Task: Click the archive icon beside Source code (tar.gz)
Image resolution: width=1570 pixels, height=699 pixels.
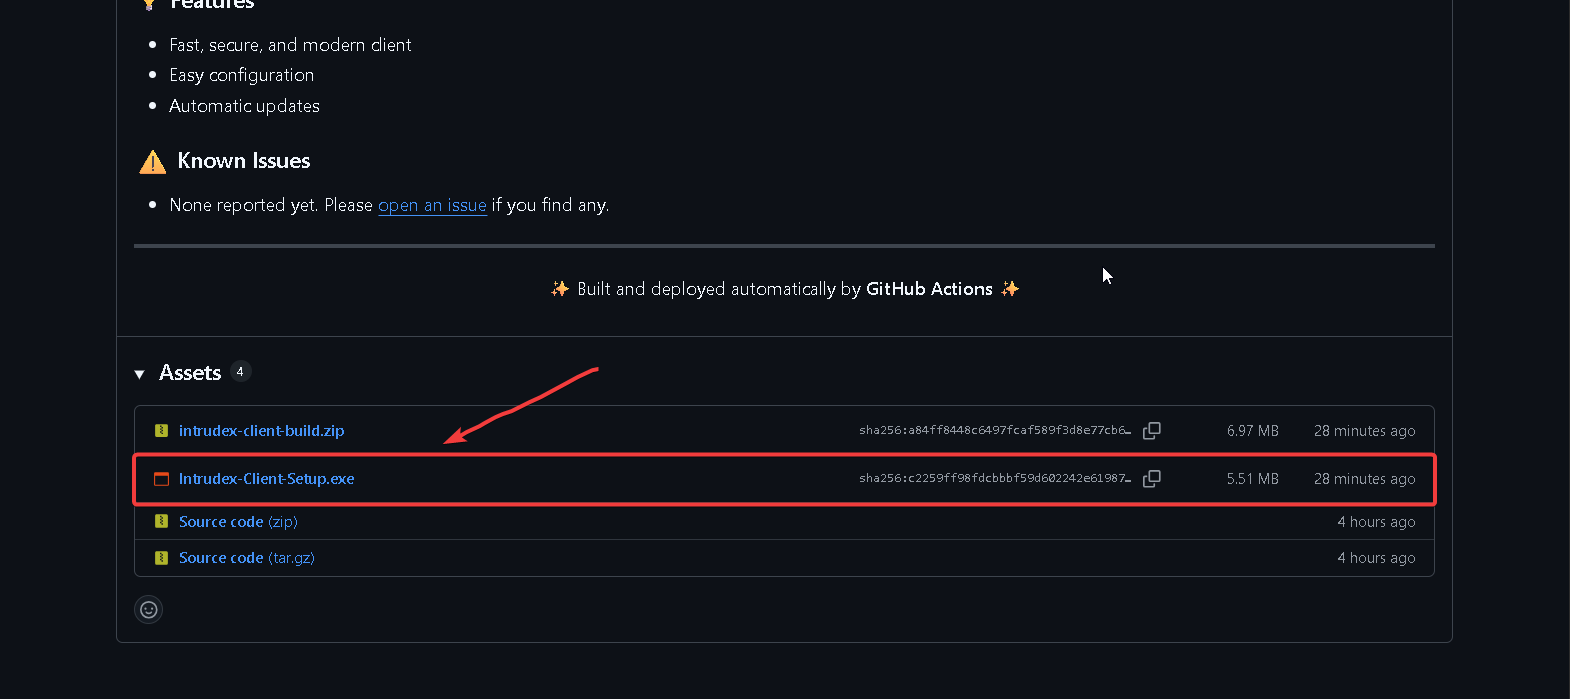Action: 161,558
